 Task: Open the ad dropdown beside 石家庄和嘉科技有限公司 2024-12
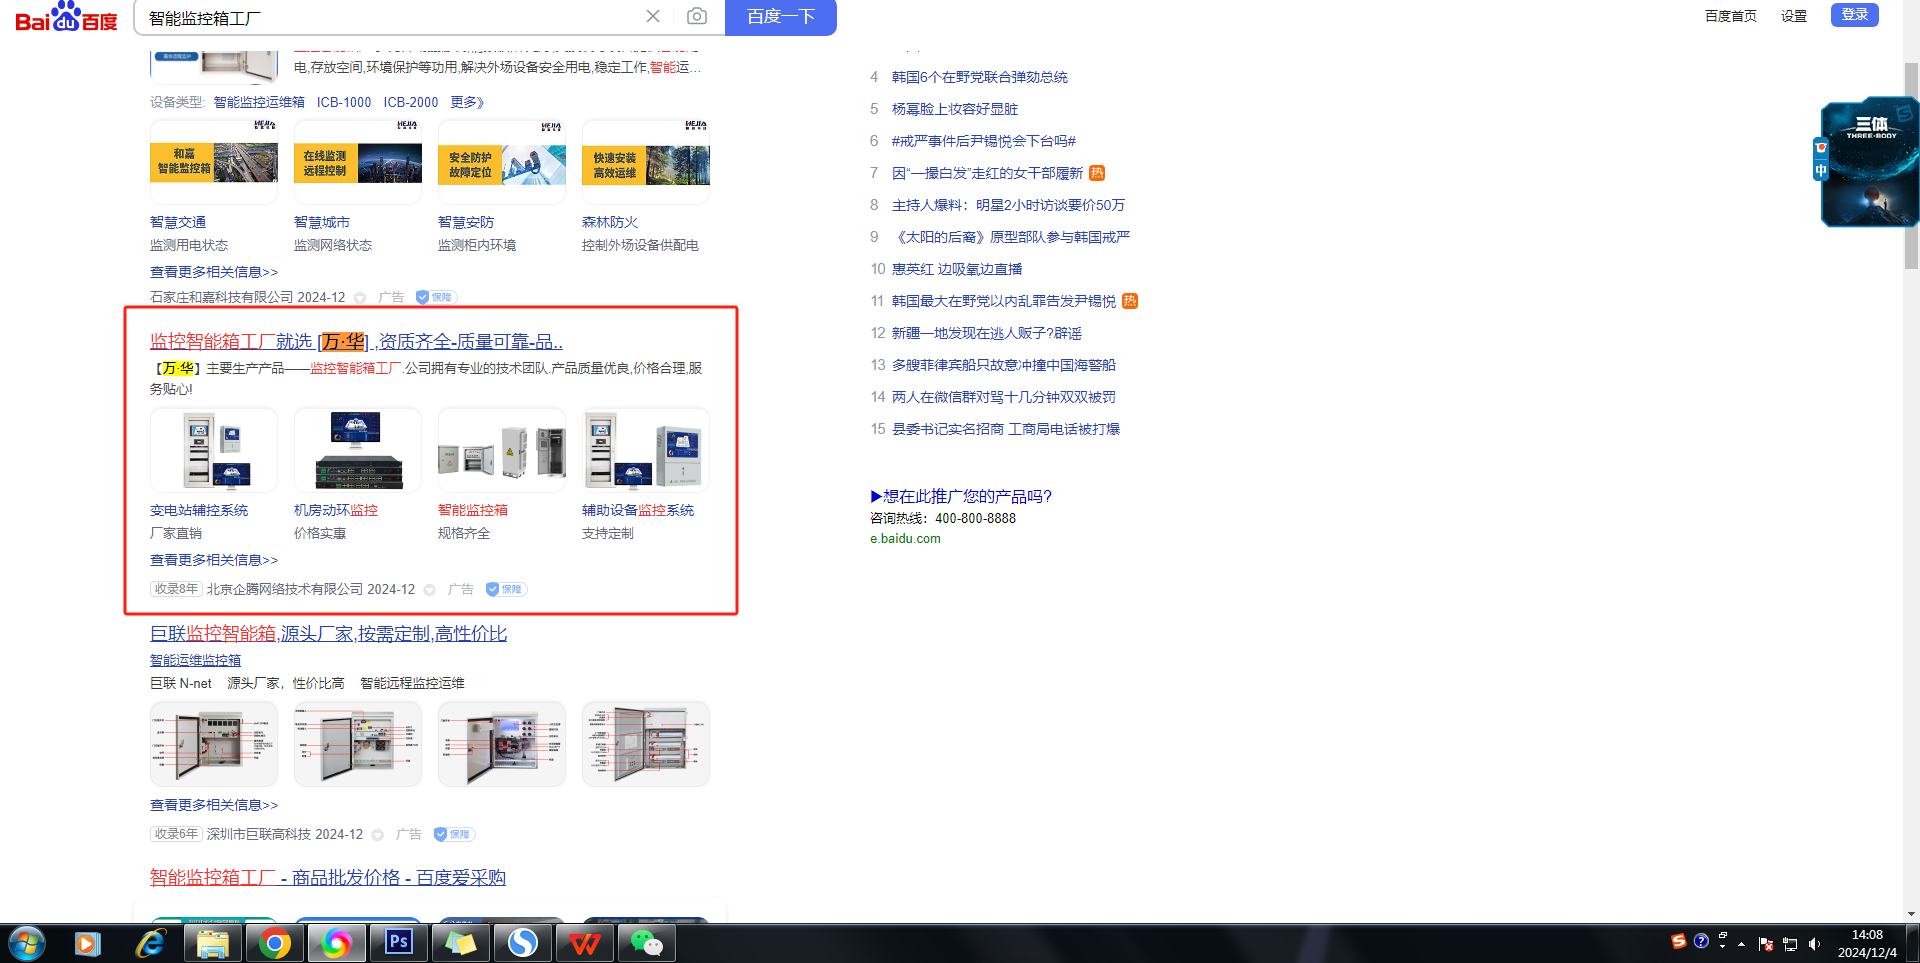[360, 298]
